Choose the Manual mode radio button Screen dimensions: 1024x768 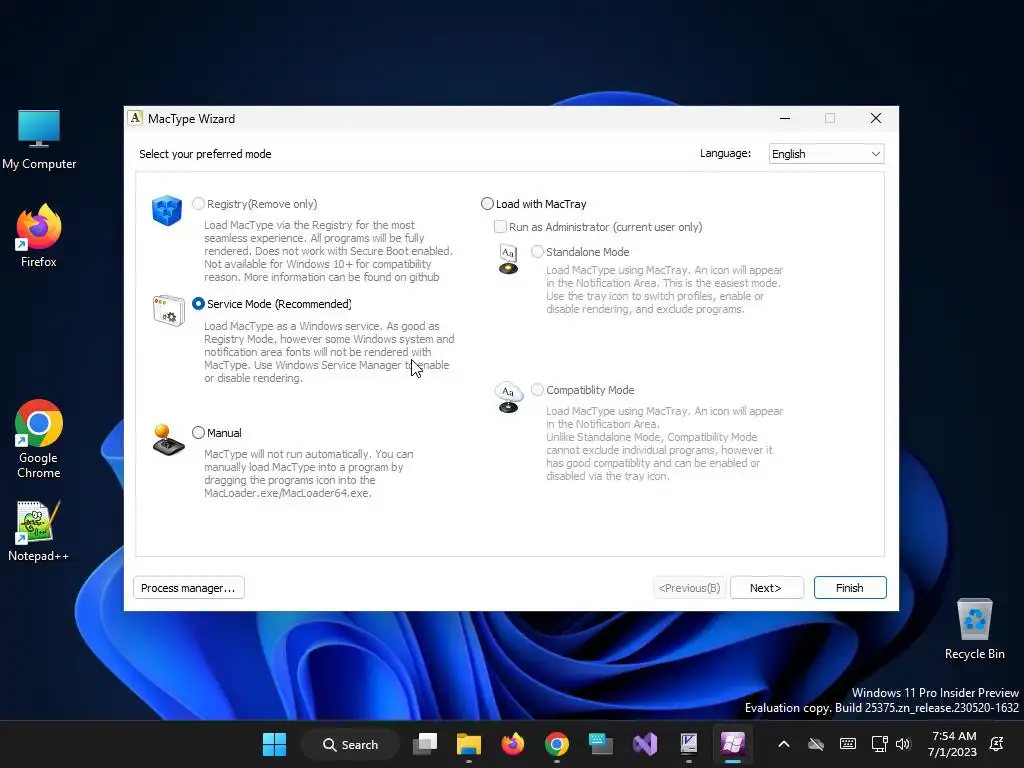click(199, 432)
